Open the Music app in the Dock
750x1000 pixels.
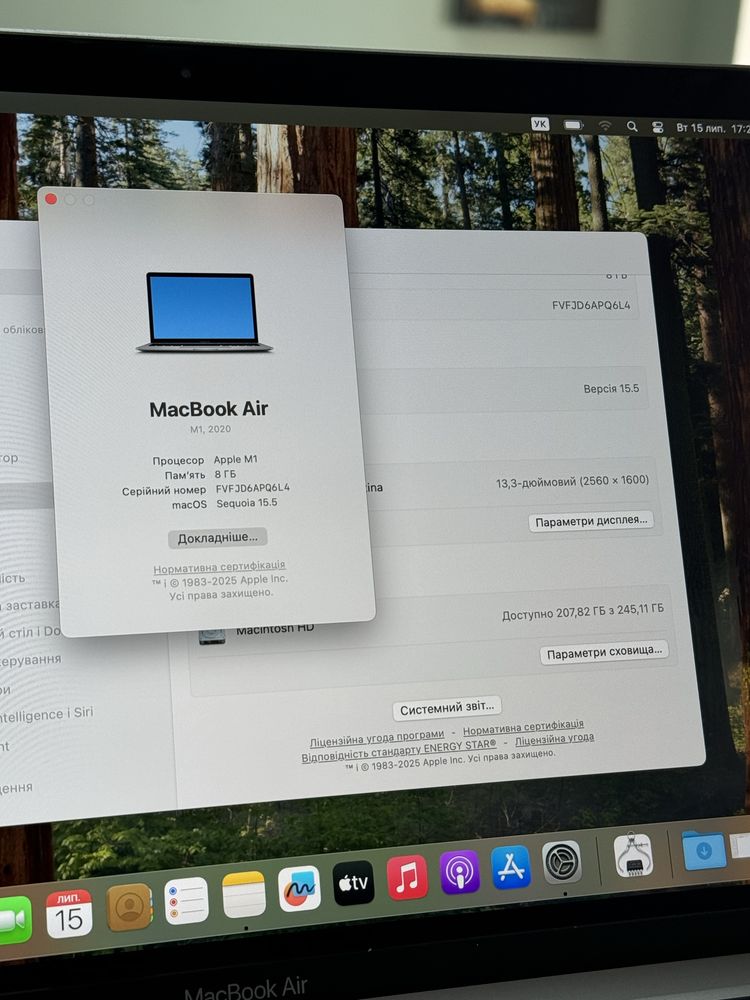tap(407, 877)
